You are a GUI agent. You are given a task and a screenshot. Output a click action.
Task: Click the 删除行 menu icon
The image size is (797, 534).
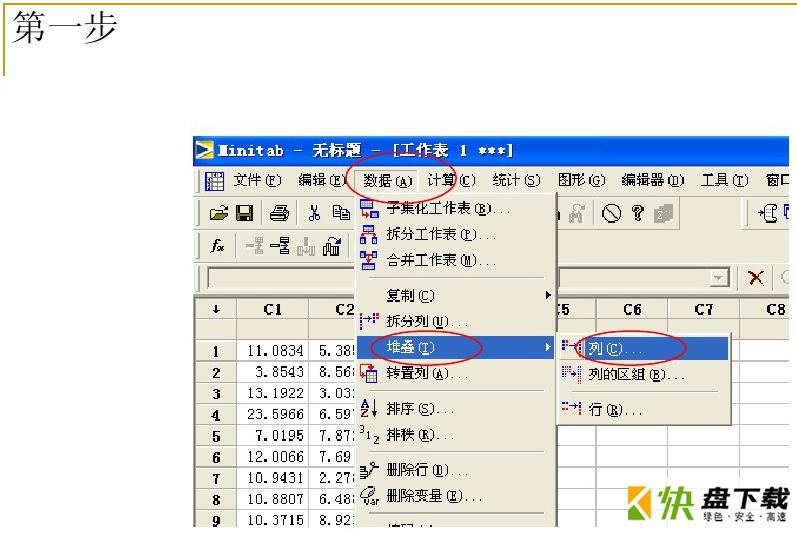[370, 470]
